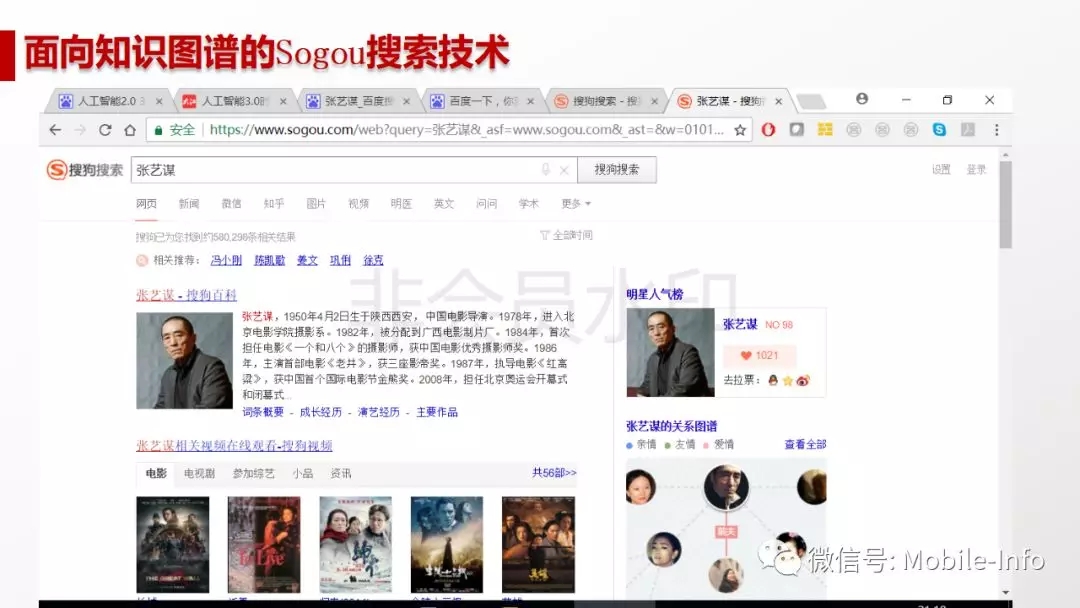Open the Opera extension icon in toolbar

pos(768,129)
